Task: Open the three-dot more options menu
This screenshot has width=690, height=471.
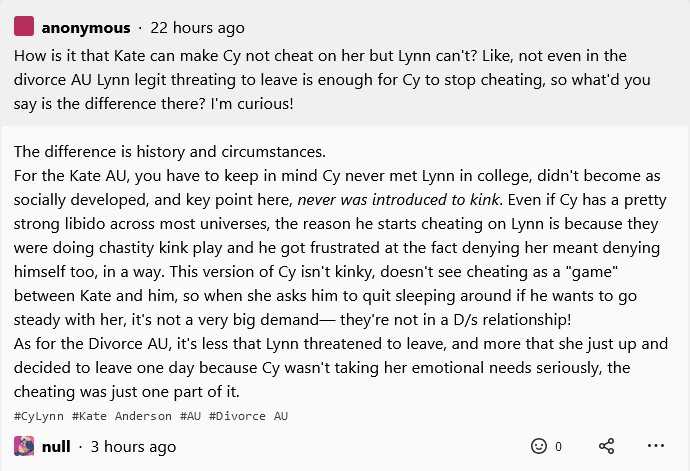Action: [x=656, y=446]
